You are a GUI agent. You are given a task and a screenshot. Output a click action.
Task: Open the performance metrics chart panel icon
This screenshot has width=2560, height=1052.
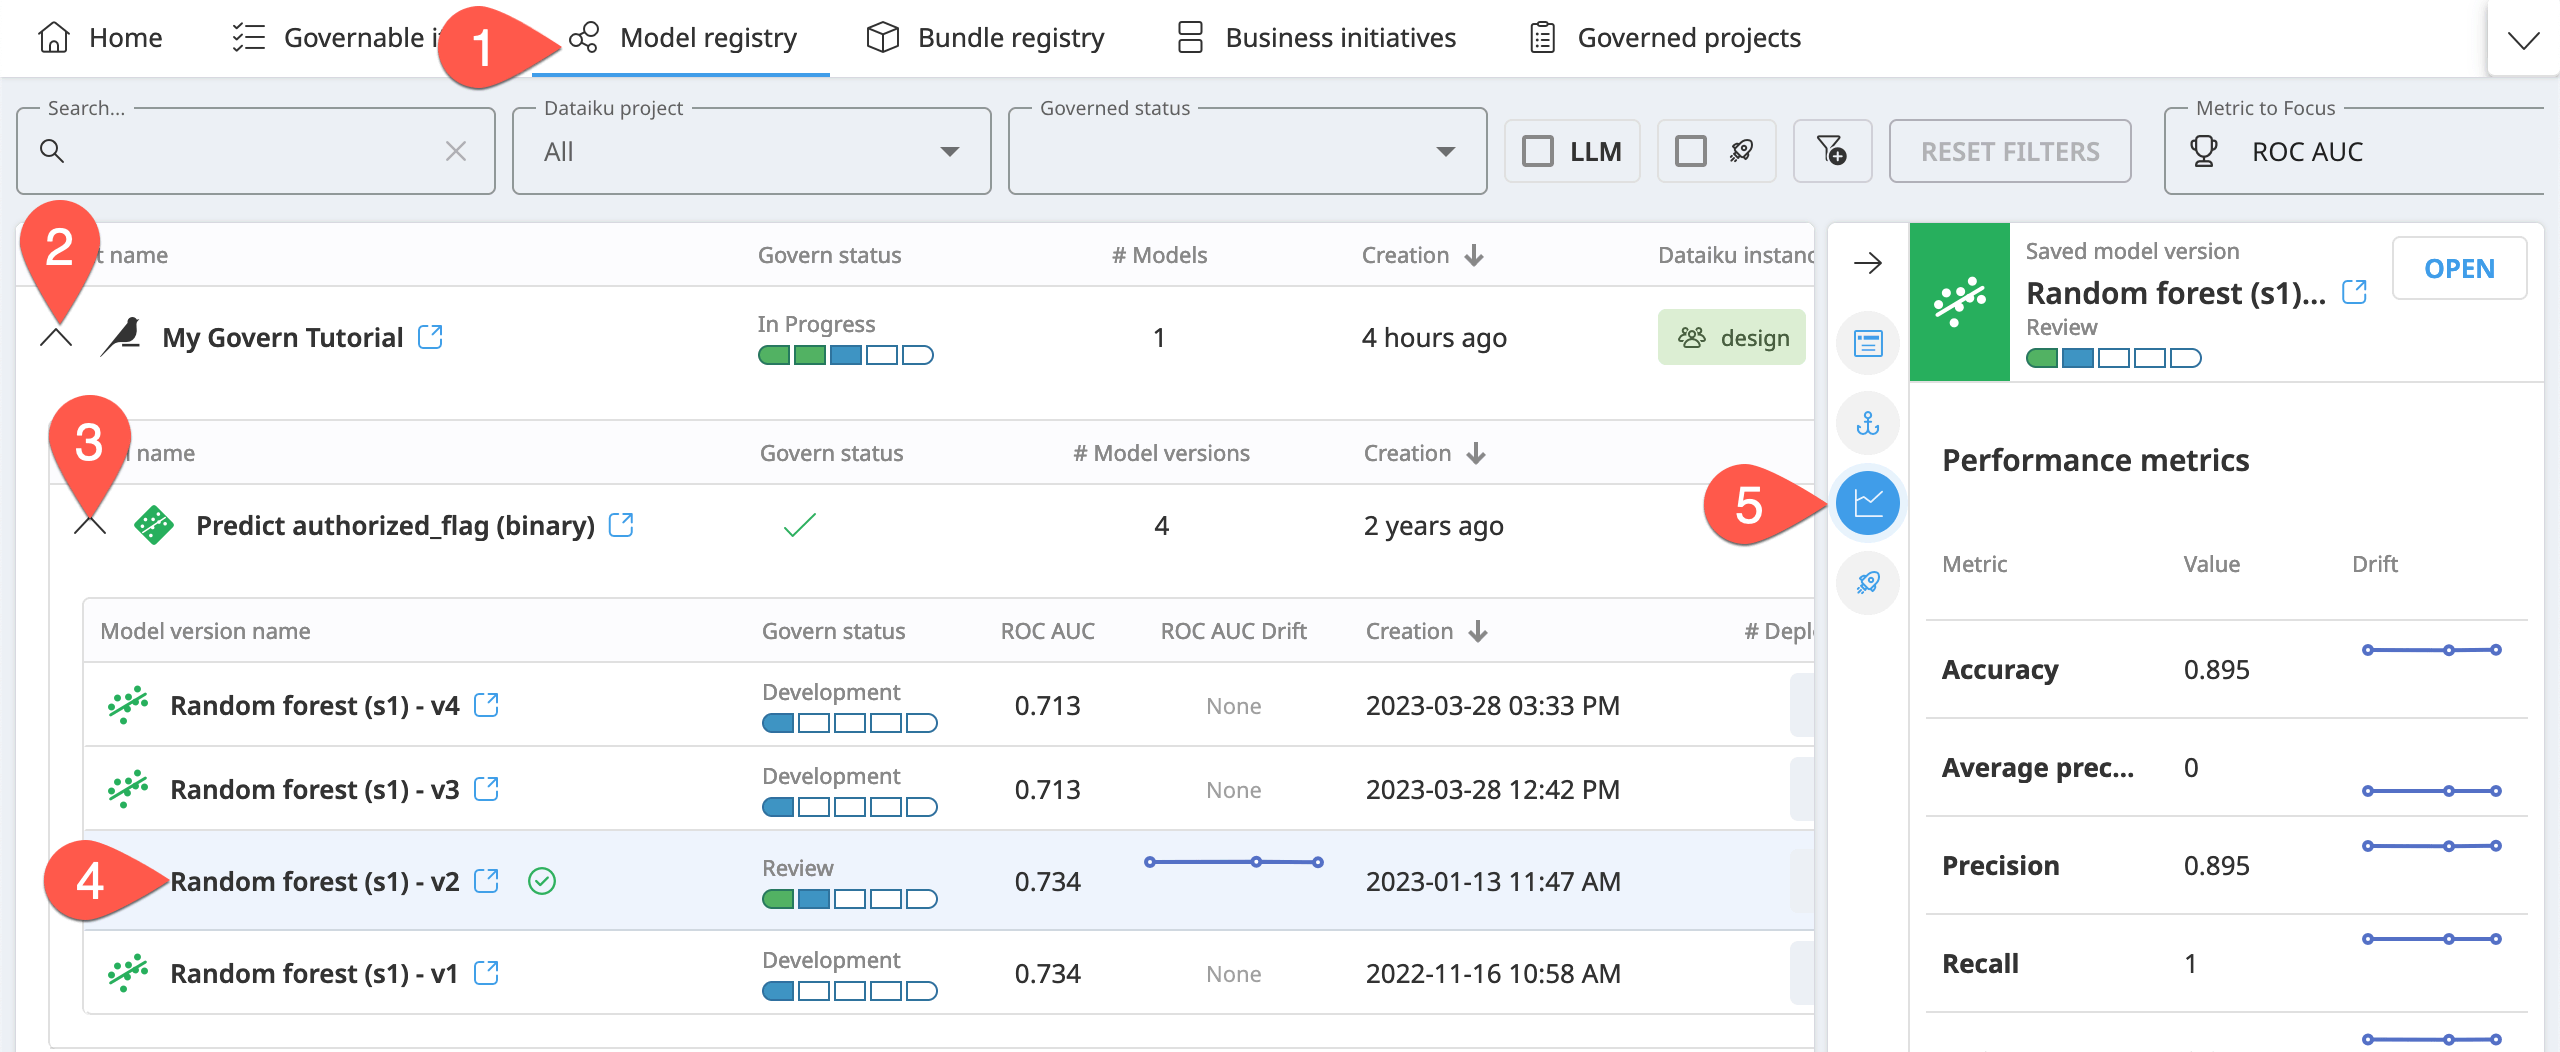[x=1867, y=503]
